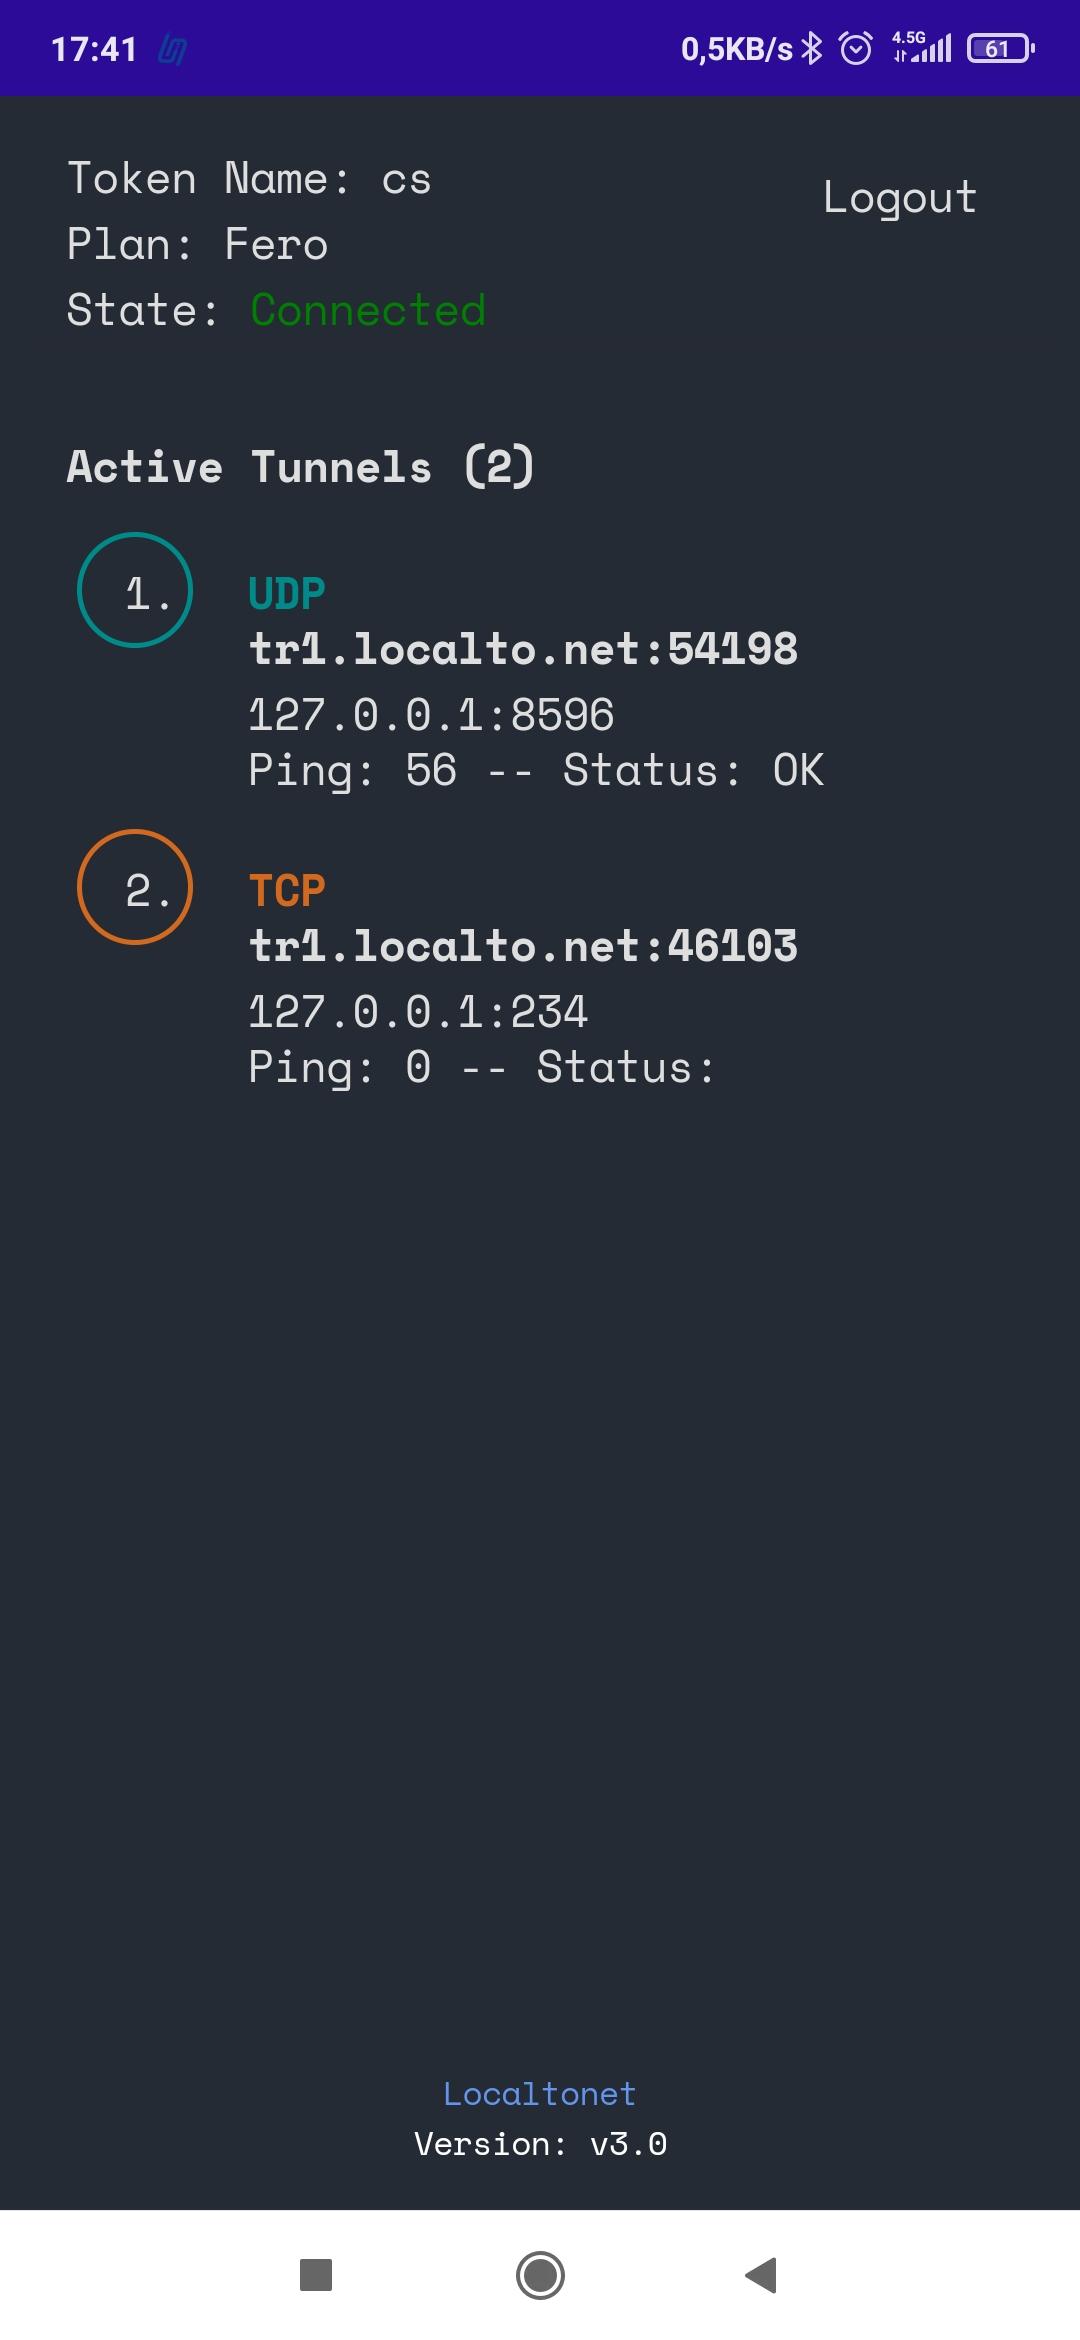1080x2340 pixels.
Task: Tap the teal circle numbered 1
Action: [135, 590]
